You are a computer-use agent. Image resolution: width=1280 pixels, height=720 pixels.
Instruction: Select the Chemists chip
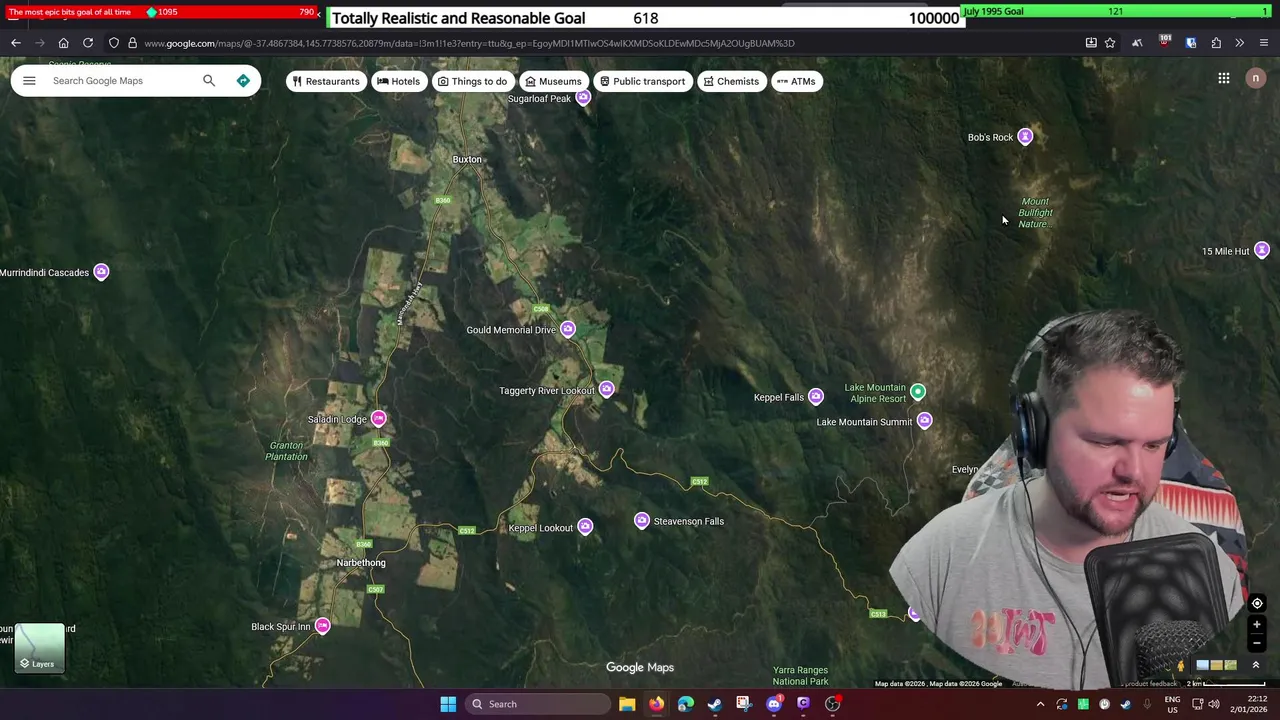(x=731, y=81)
